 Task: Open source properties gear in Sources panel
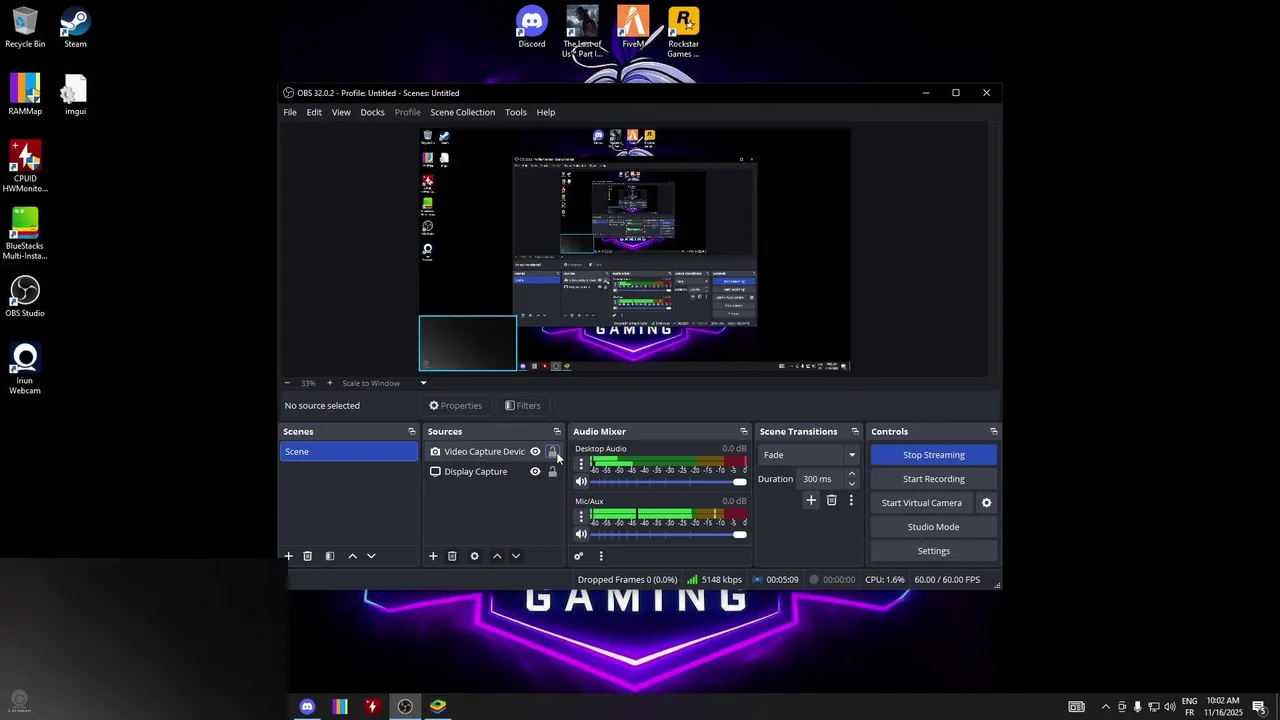point(474,556)
